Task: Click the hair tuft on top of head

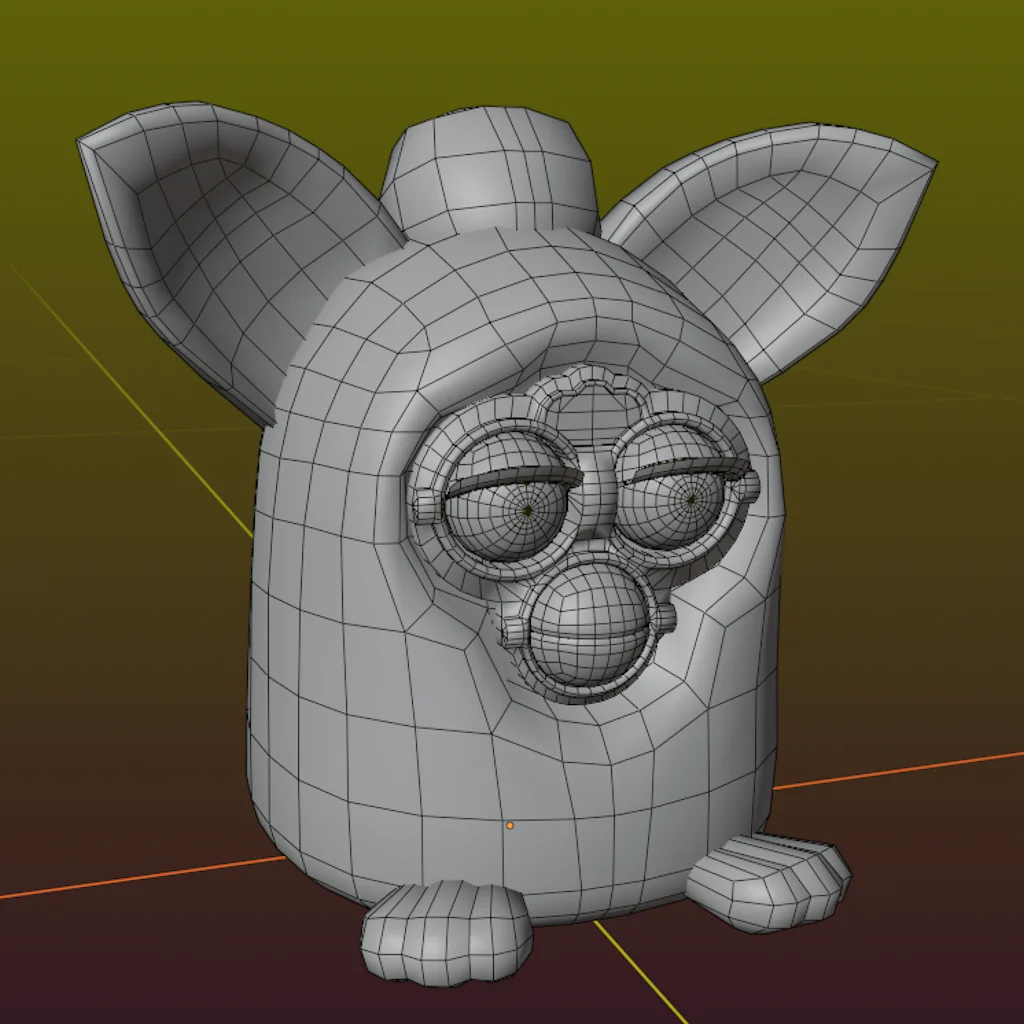Action: pos(490,173)
